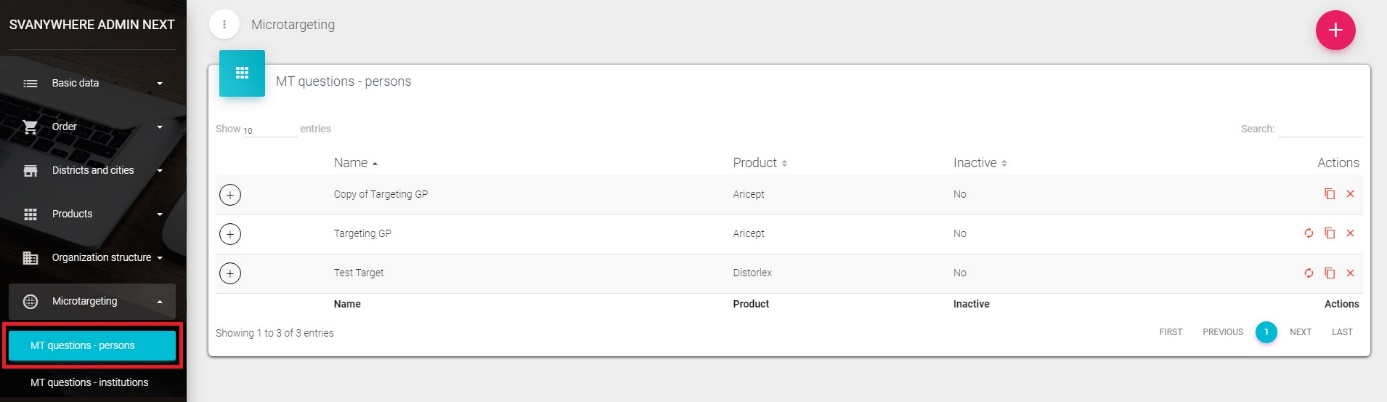Select MT questions - institutions item
This screenshot has height=402, width=1387.
coord(90,382)
